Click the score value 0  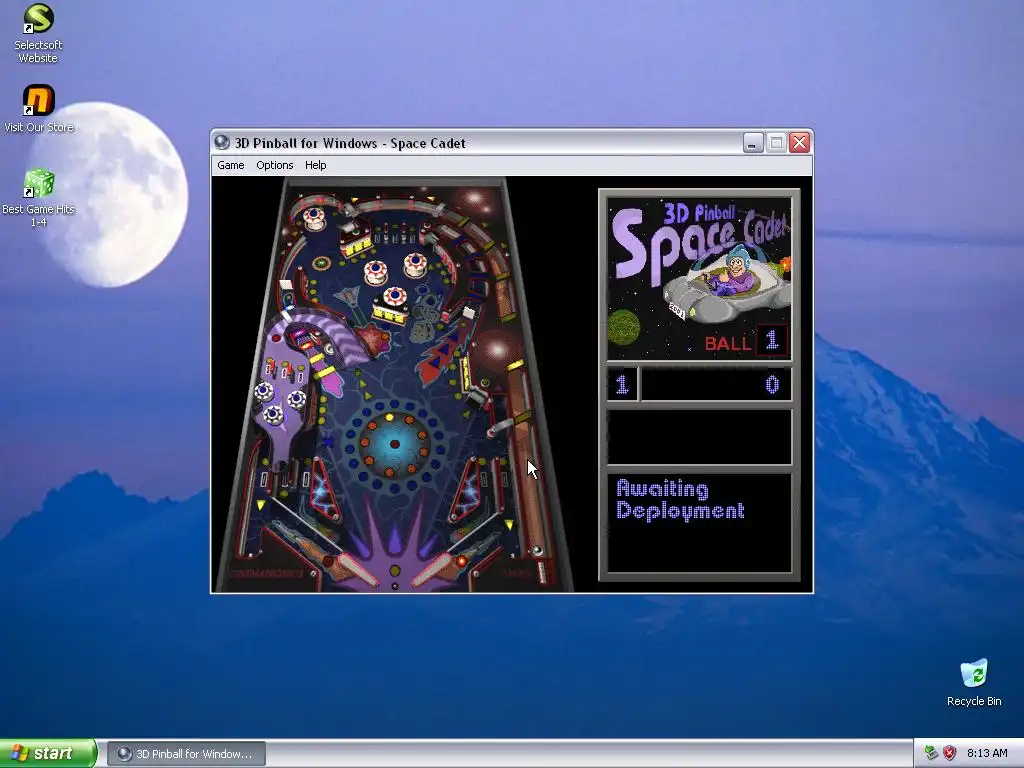(x=772, y=384)
